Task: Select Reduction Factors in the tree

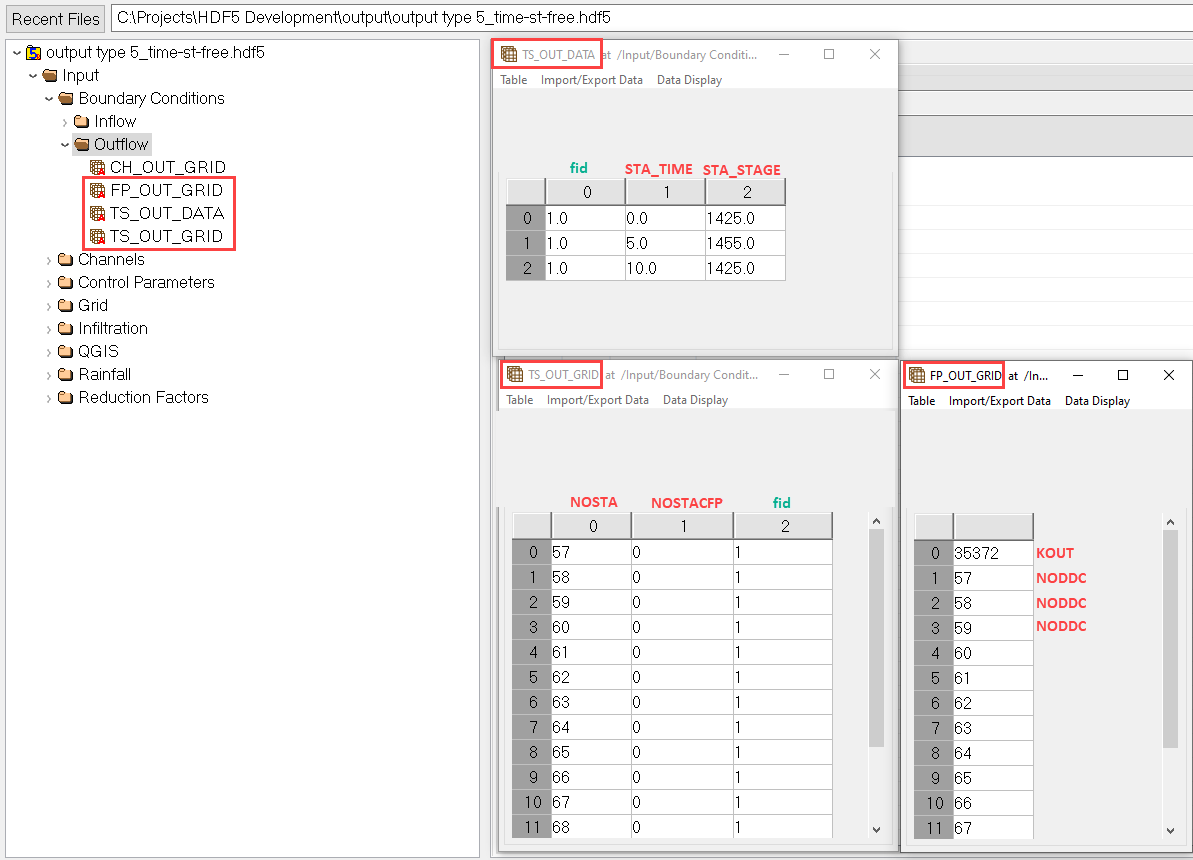Action: pos(143,398)
